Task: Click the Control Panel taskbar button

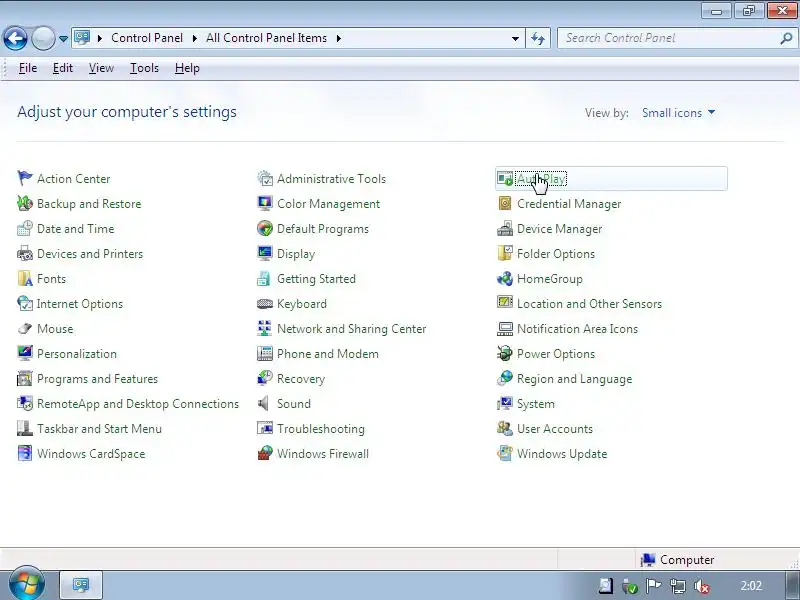Action: tap(81, 585)
